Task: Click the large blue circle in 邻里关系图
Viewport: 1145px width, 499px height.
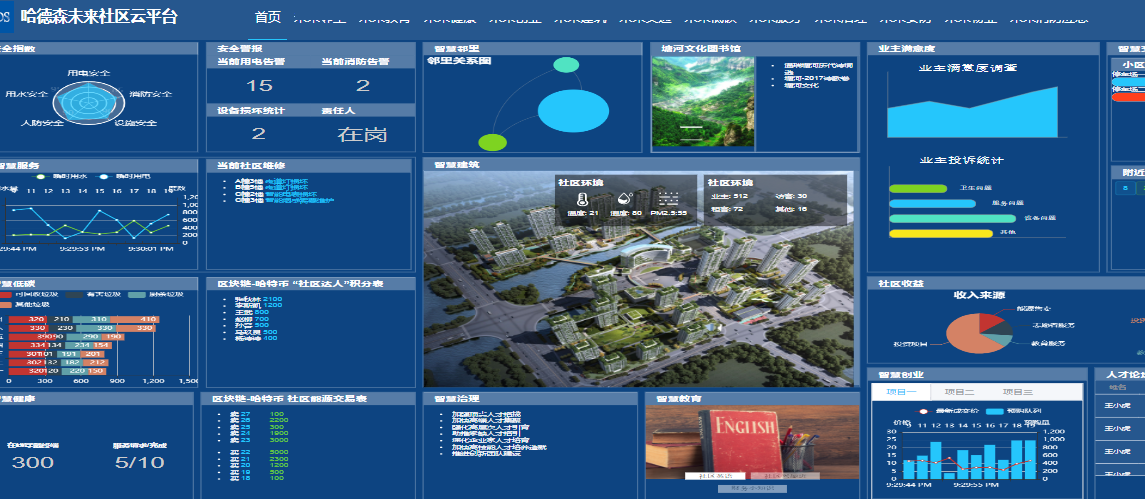Action: 573,111
